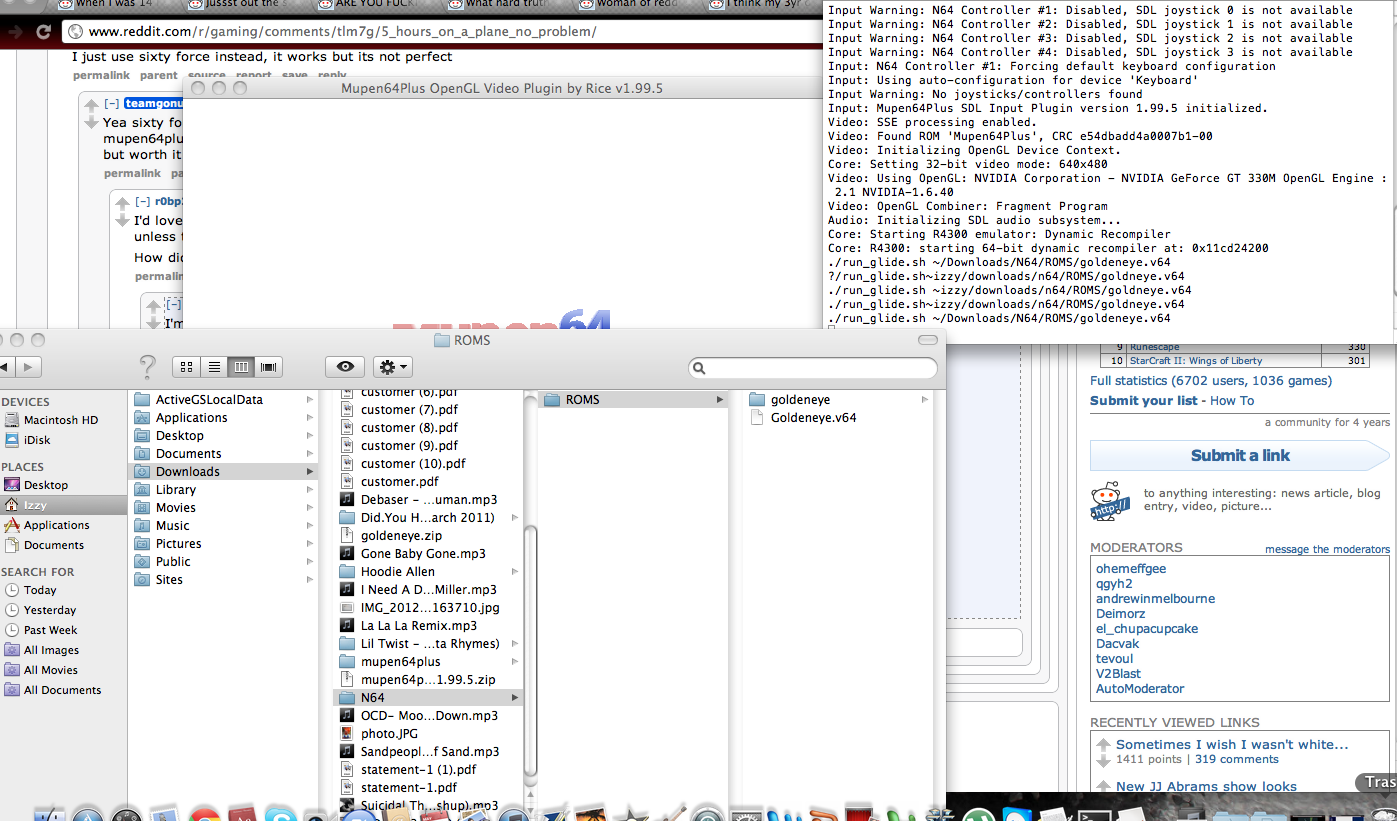Screen dimensions: 1397x821
Task: Switch Finder to icon view
Action: 186,367
